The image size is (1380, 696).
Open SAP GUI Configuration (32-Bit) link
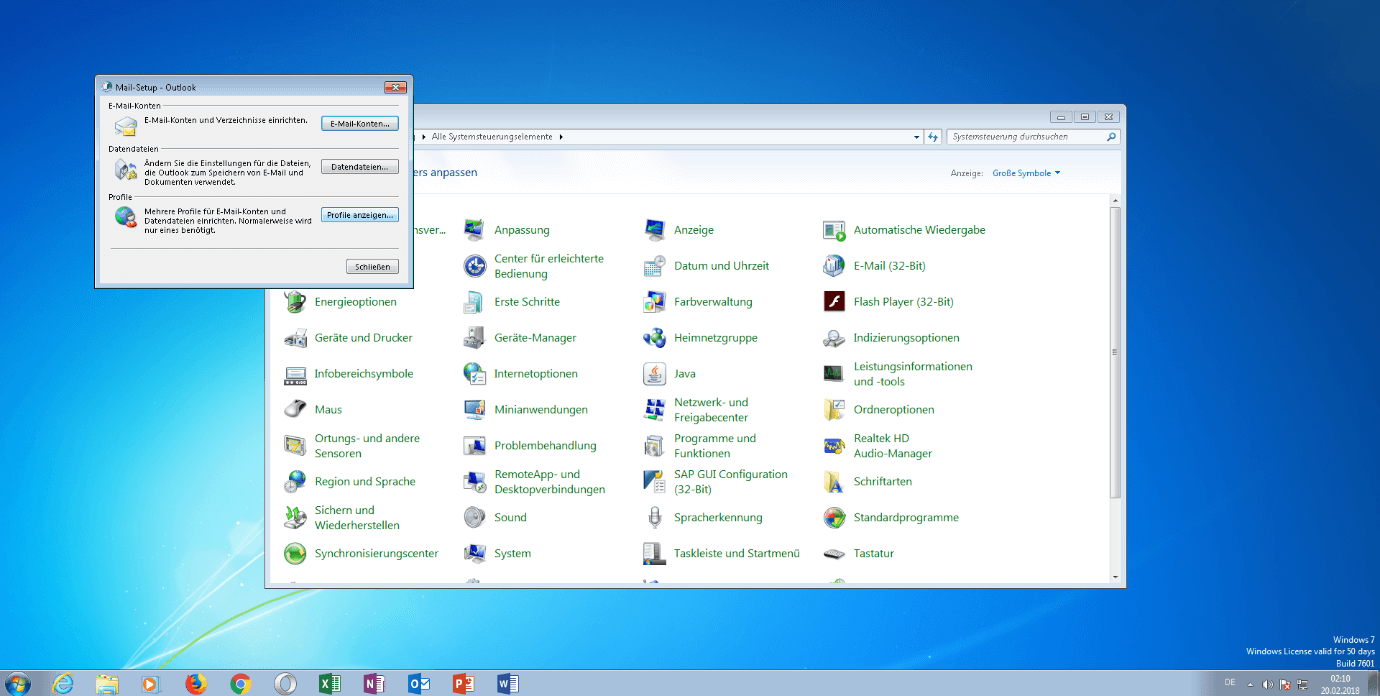(x=731, y=482)
